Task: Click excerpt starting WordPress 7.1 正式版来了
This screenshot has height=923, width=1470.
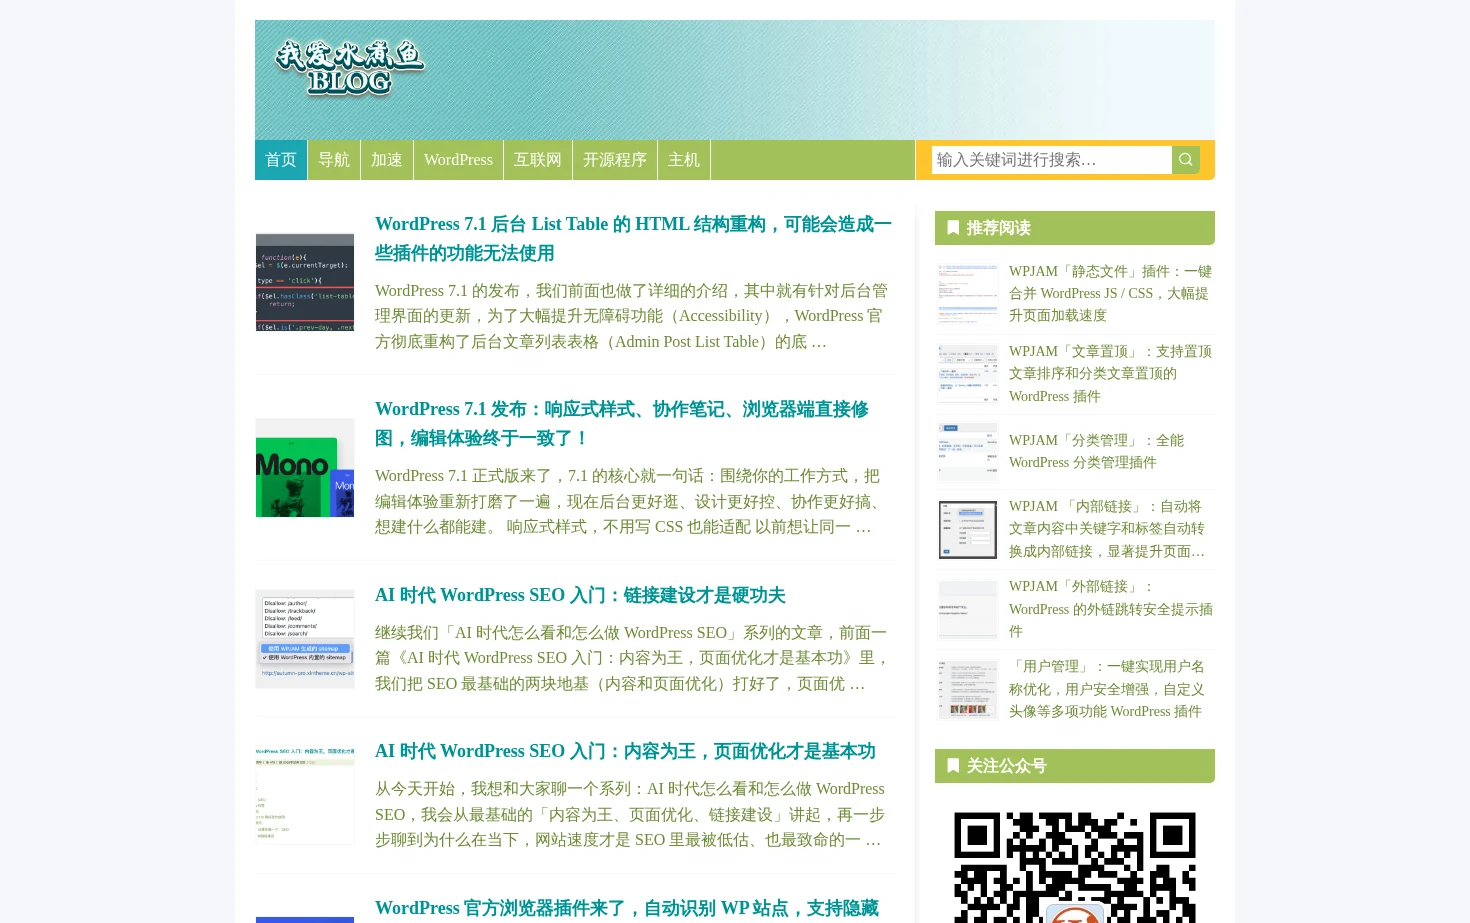Action: (630, 501)
